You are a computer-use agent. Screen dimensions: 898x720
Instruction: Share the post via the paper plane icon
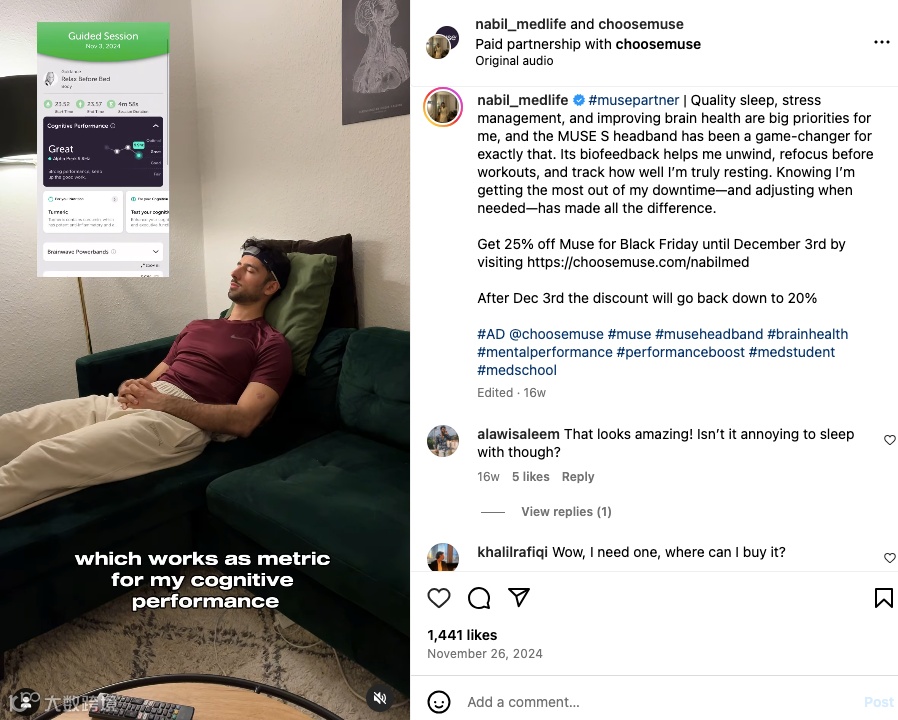click(x=519, y=597)
